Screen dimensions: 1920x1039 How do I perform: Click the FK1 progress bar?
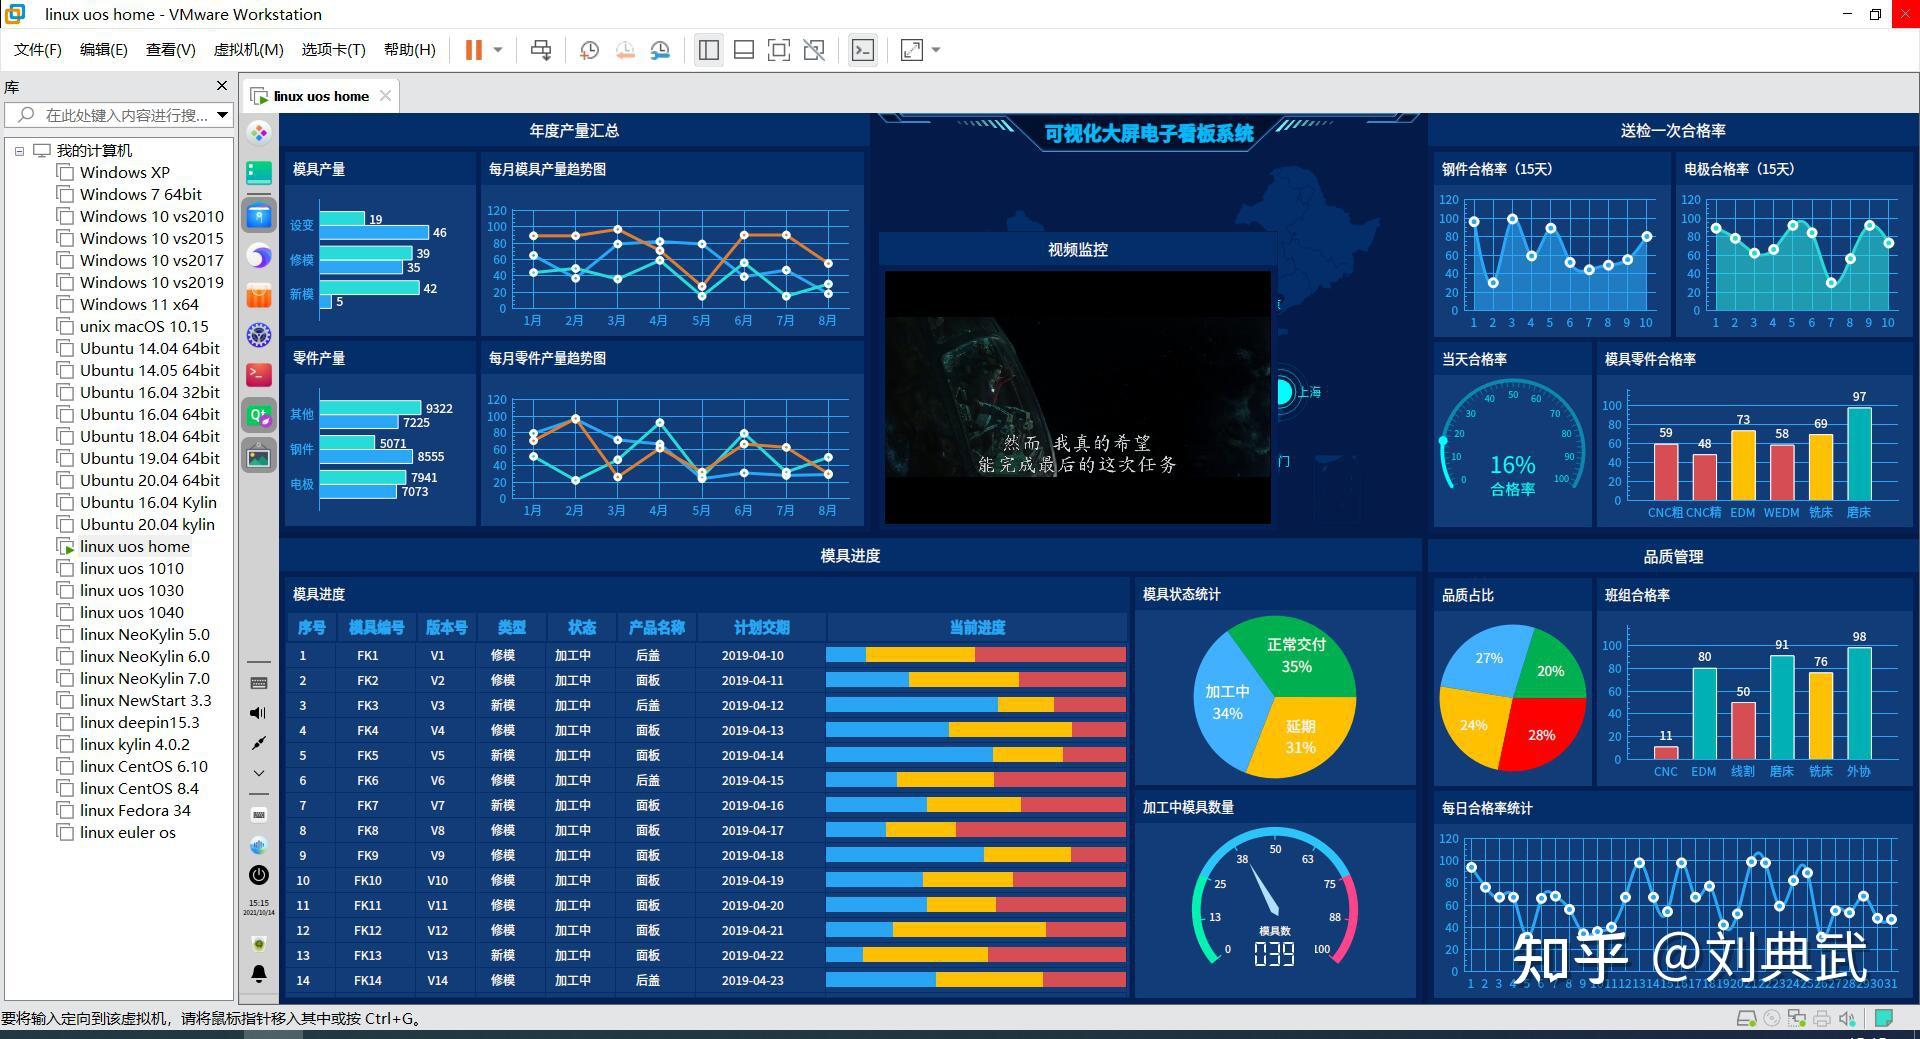(x=976, y=655)
